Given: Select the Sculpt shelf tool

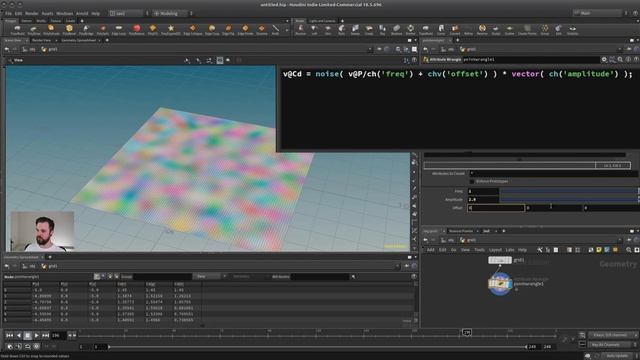Looking at the screenshot, I should click(x=496, y=29).
